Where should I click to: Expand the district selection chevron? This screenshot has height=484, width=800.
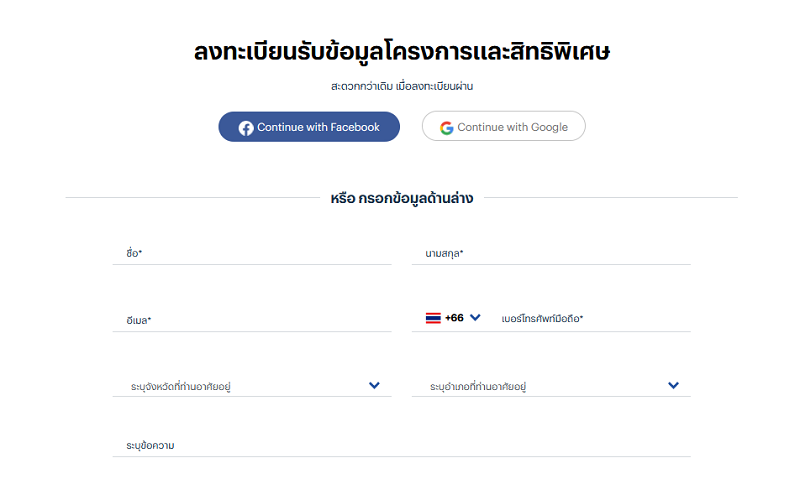673,386
